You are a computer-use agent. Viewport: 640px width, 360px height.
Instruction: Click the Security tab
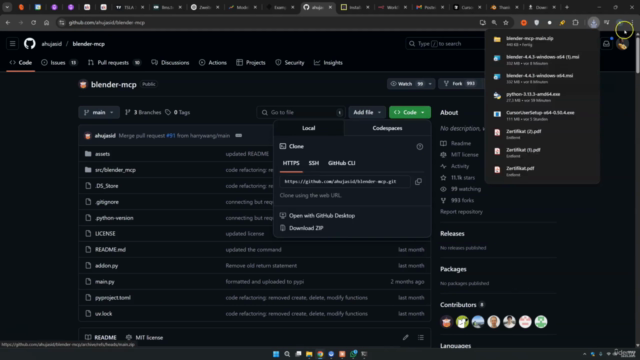pyautogui.click(x=290, y=62)
